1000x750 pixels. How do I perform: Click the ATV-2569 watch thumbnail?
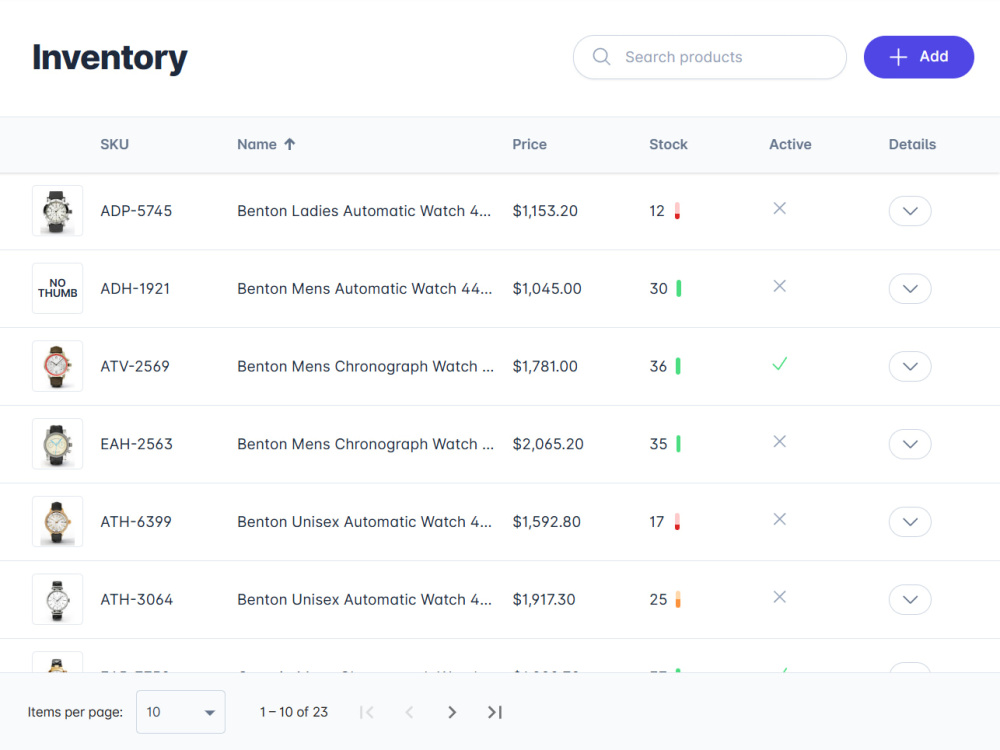click(57, 366)
